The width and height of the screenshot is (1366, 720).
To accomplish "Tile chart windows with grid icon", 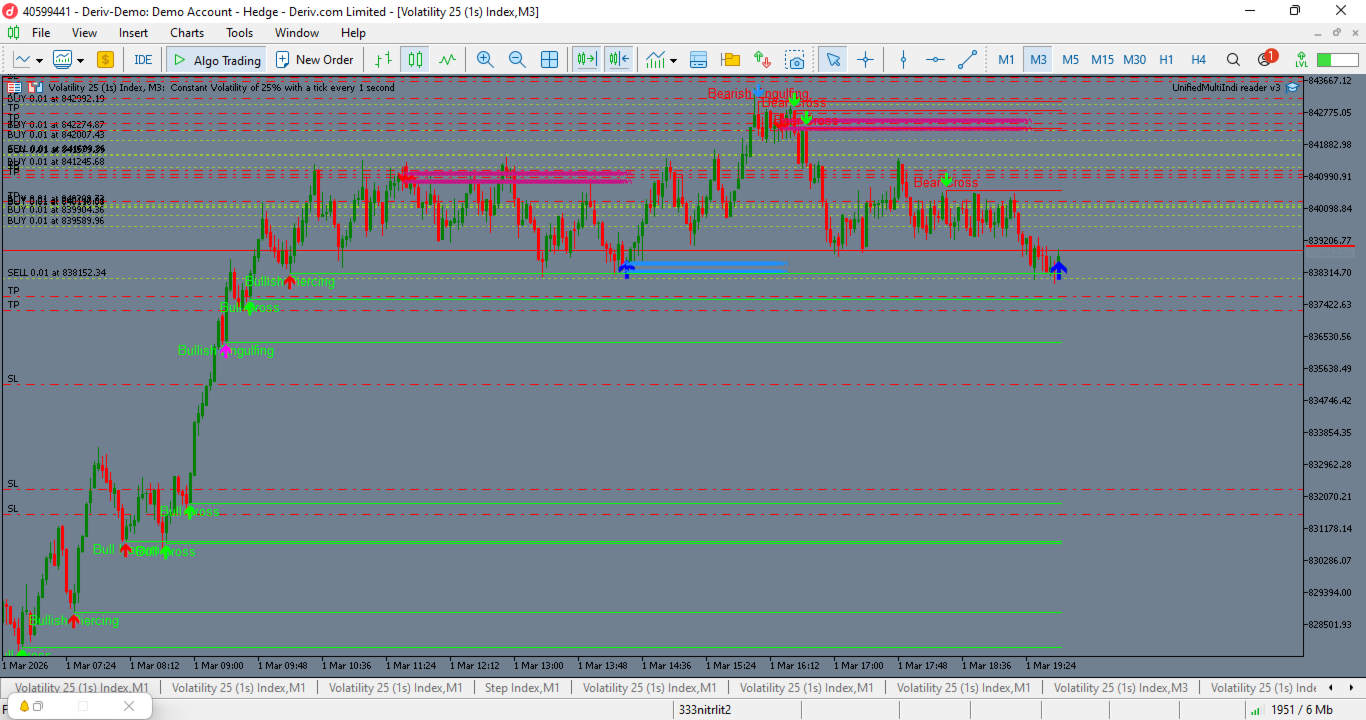I will coord(549,60).
